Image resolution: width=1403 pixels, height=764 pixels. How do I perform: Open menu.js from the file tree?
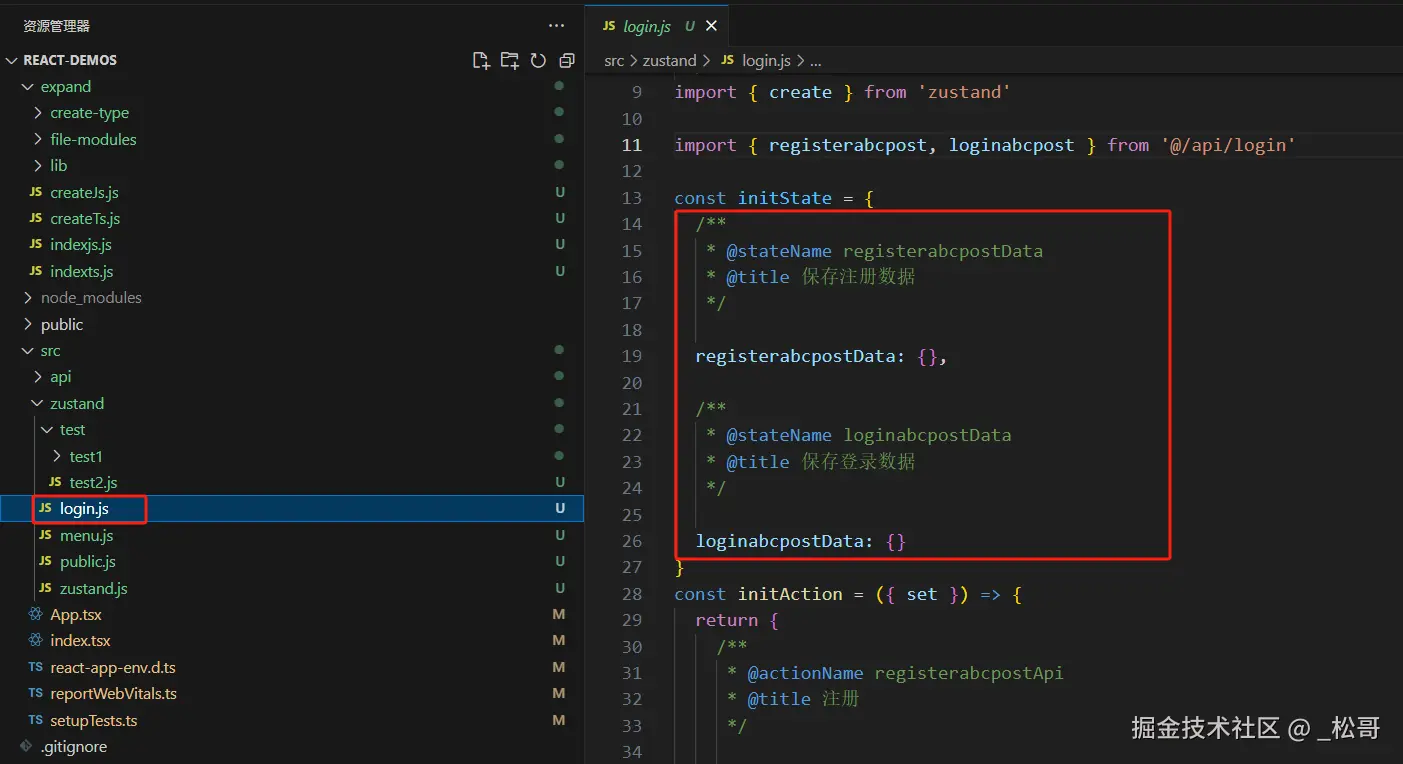click(x=86, y=536)
